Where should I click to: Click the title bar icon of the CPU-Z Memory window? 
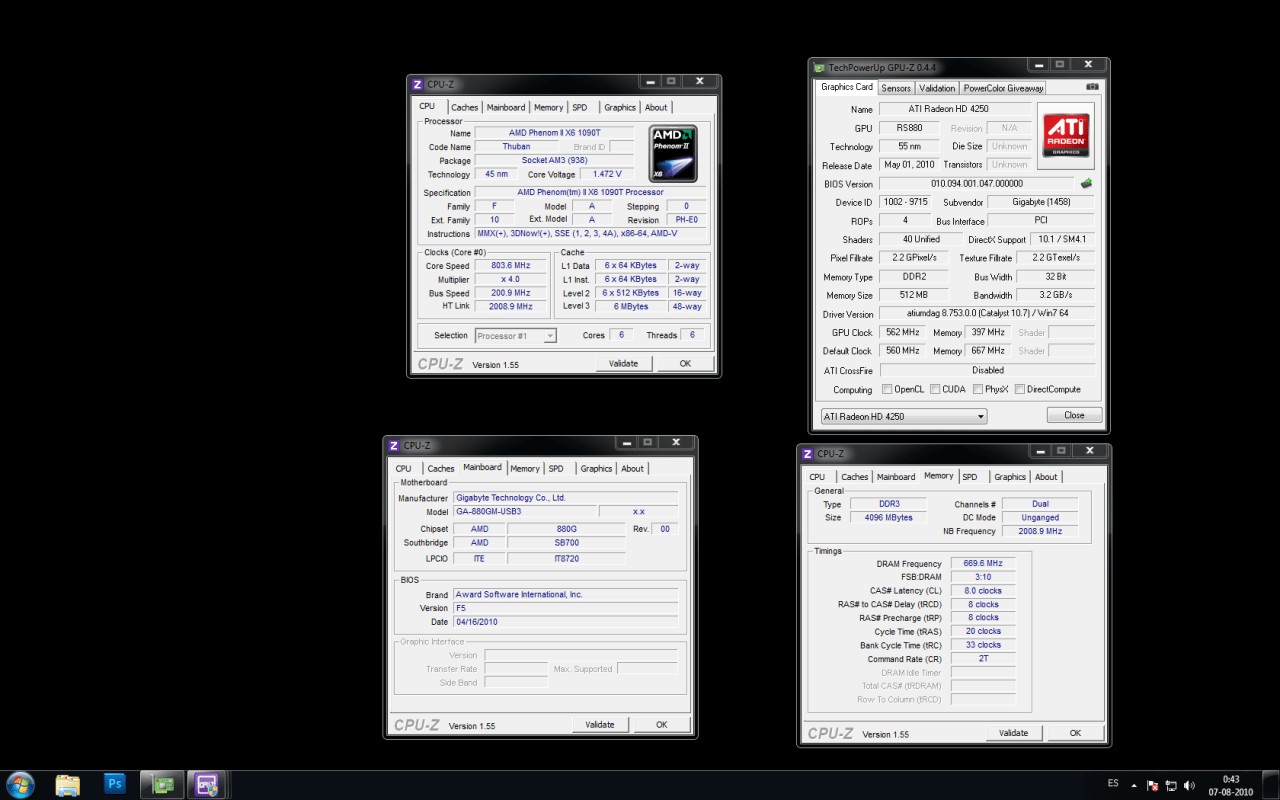tap(807, 453)
